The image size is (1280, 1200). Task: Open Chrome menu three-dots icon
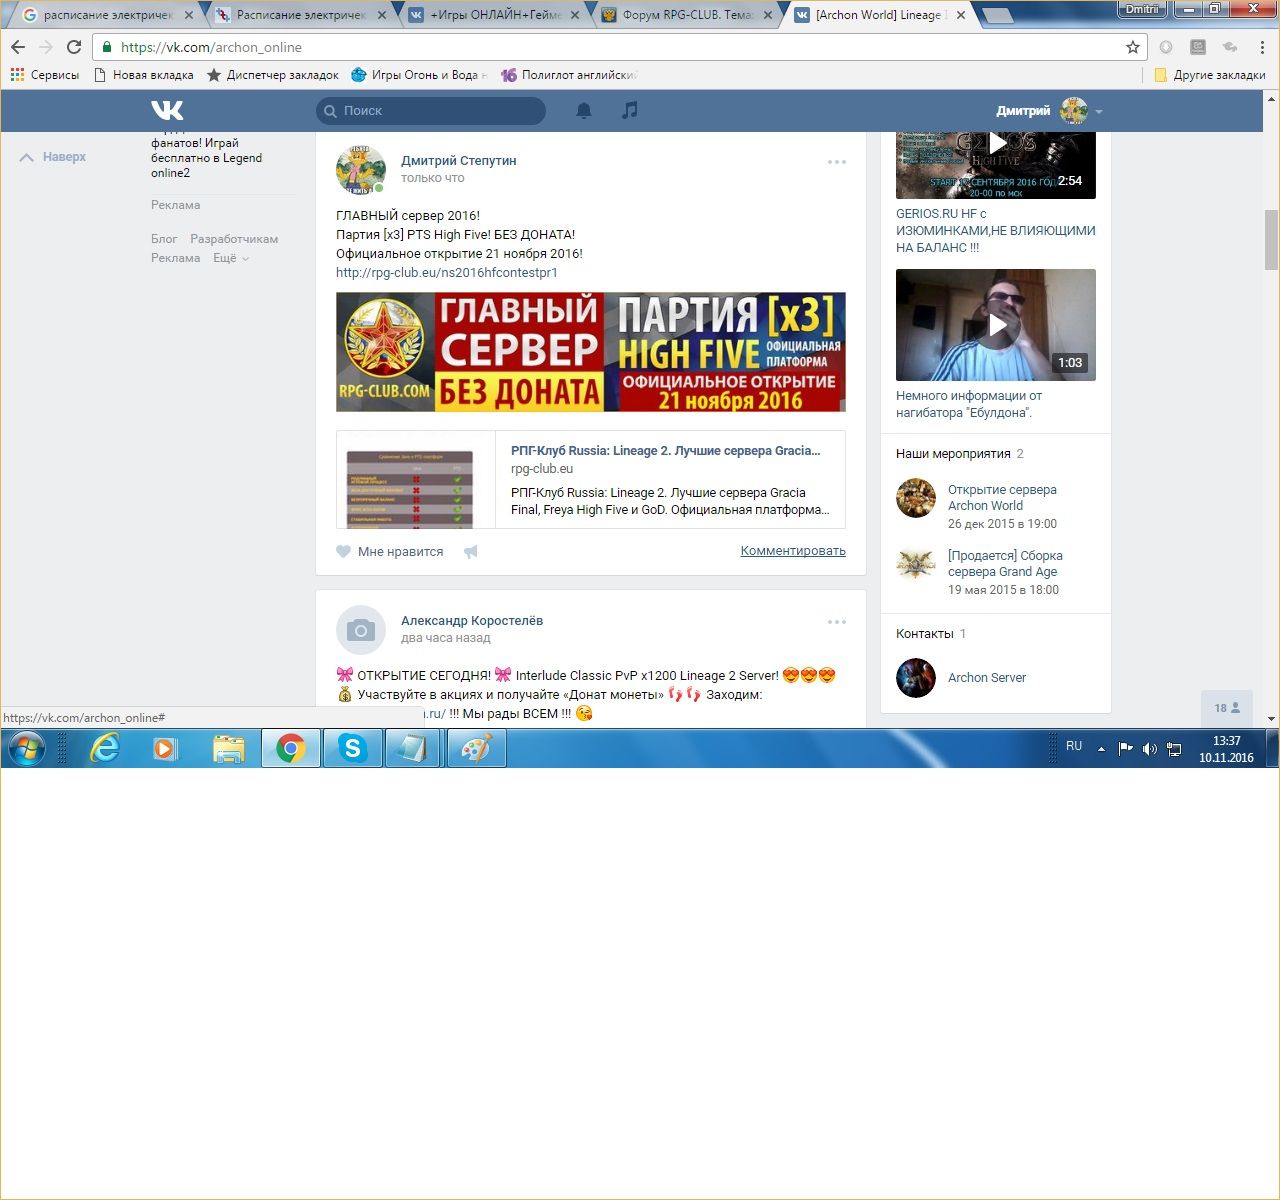pyautogui.click(x=1264, y=47)
